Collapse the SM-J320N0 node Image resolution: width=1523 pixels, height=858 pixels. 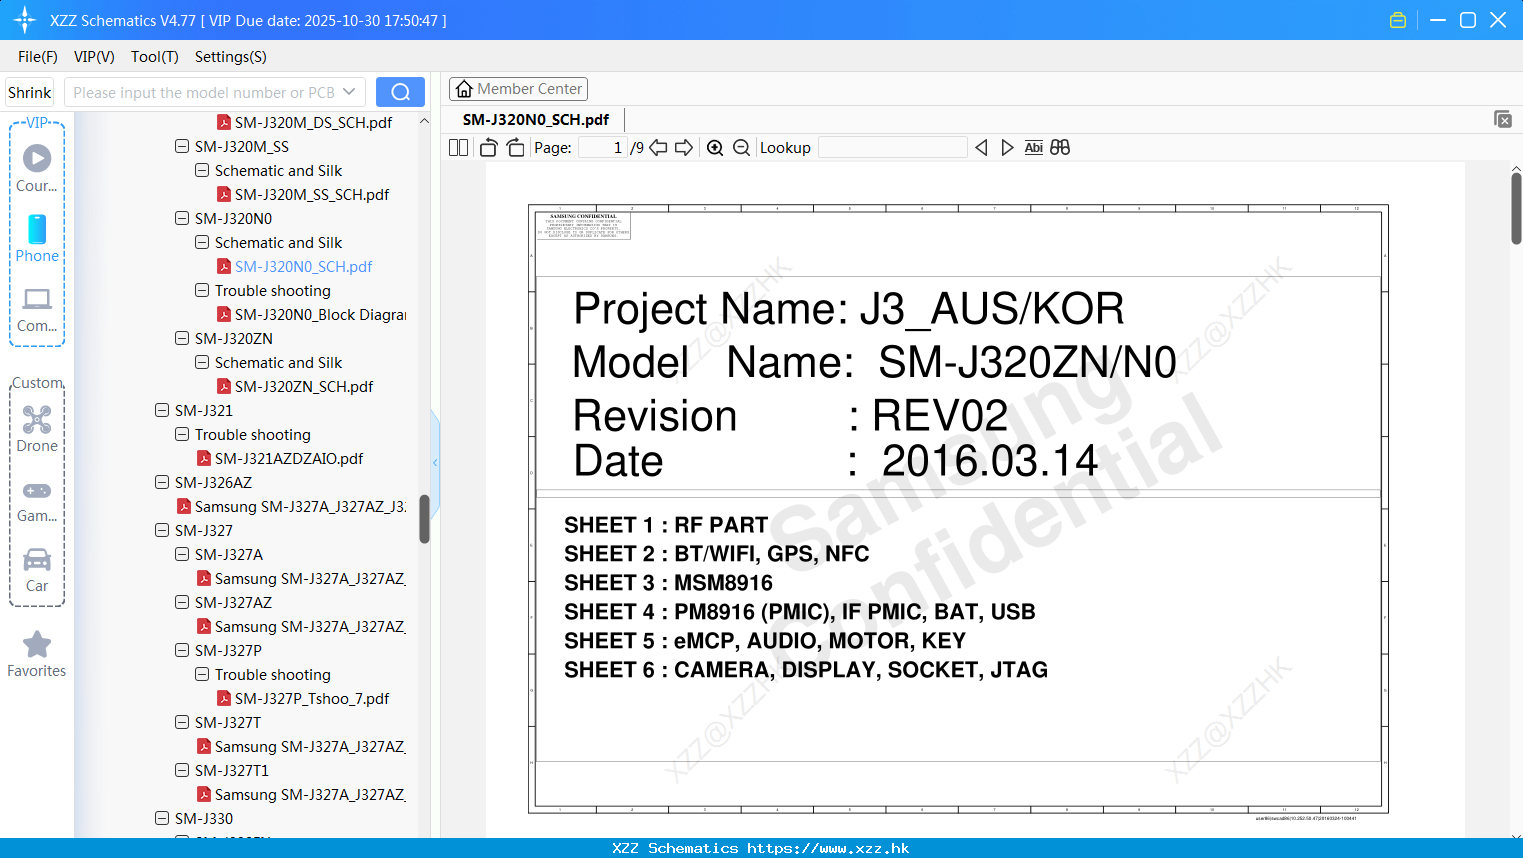pyautogui.click(x=182, y=218)
